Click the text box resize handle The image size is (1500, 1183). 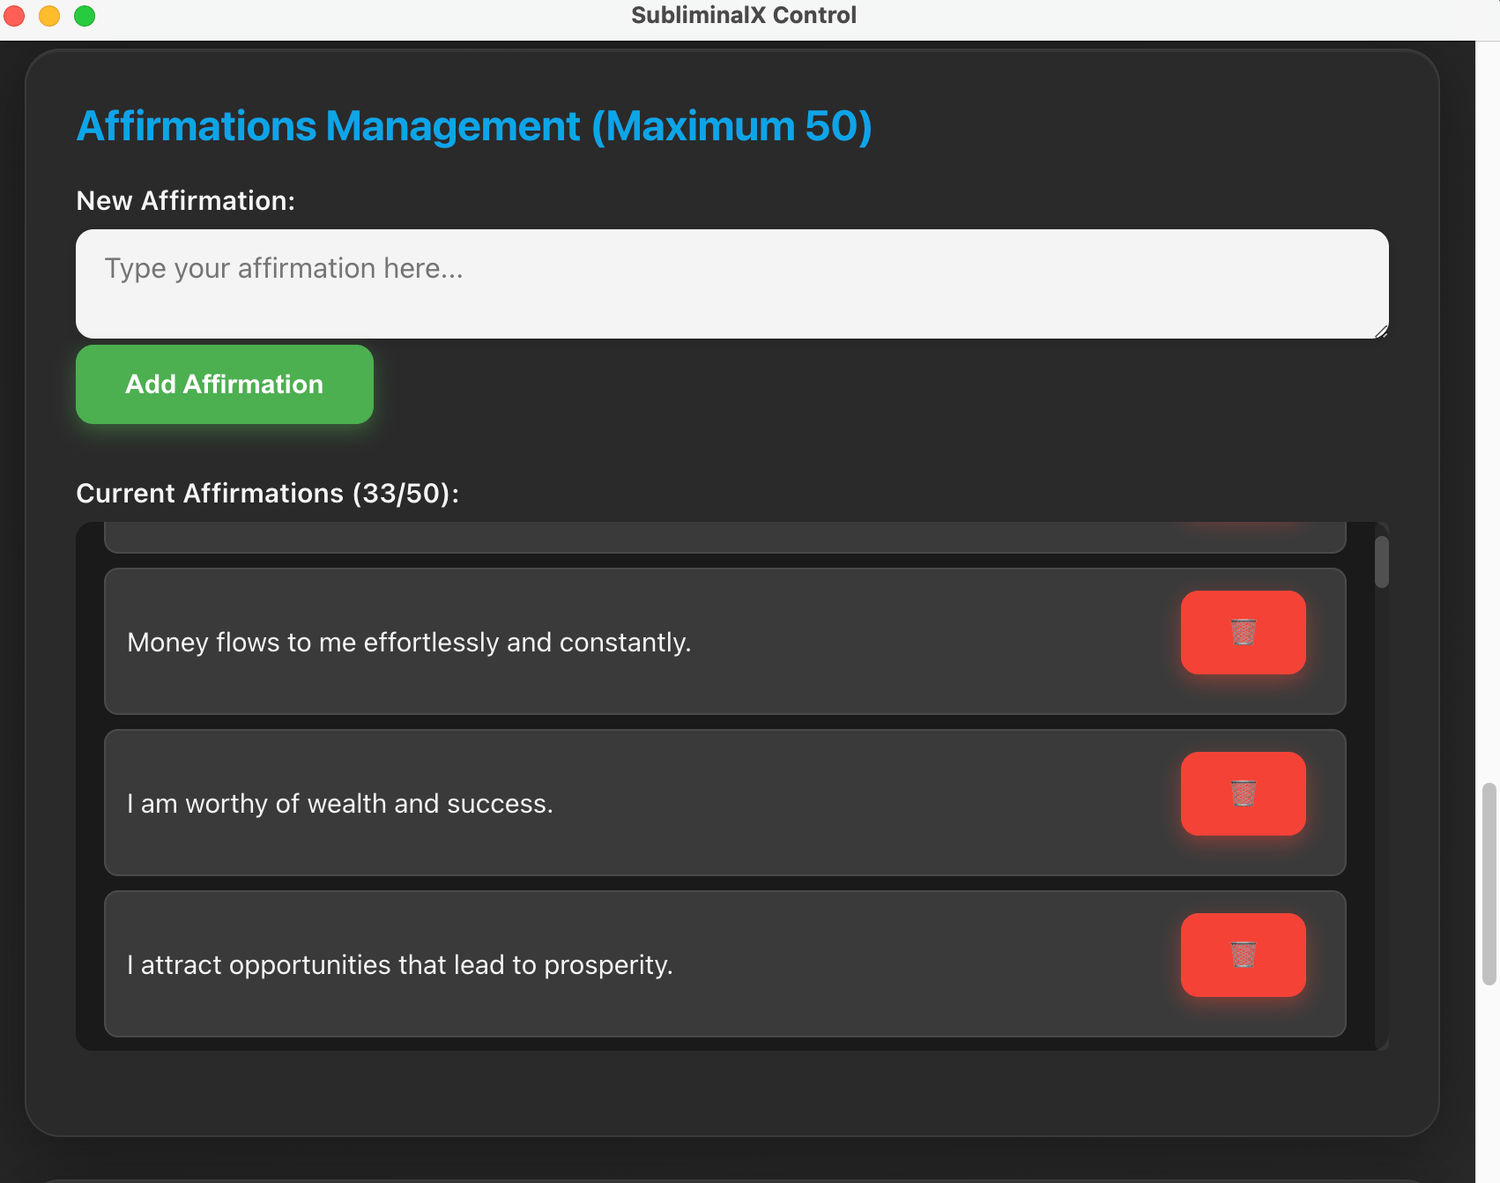click(1381, 331)
